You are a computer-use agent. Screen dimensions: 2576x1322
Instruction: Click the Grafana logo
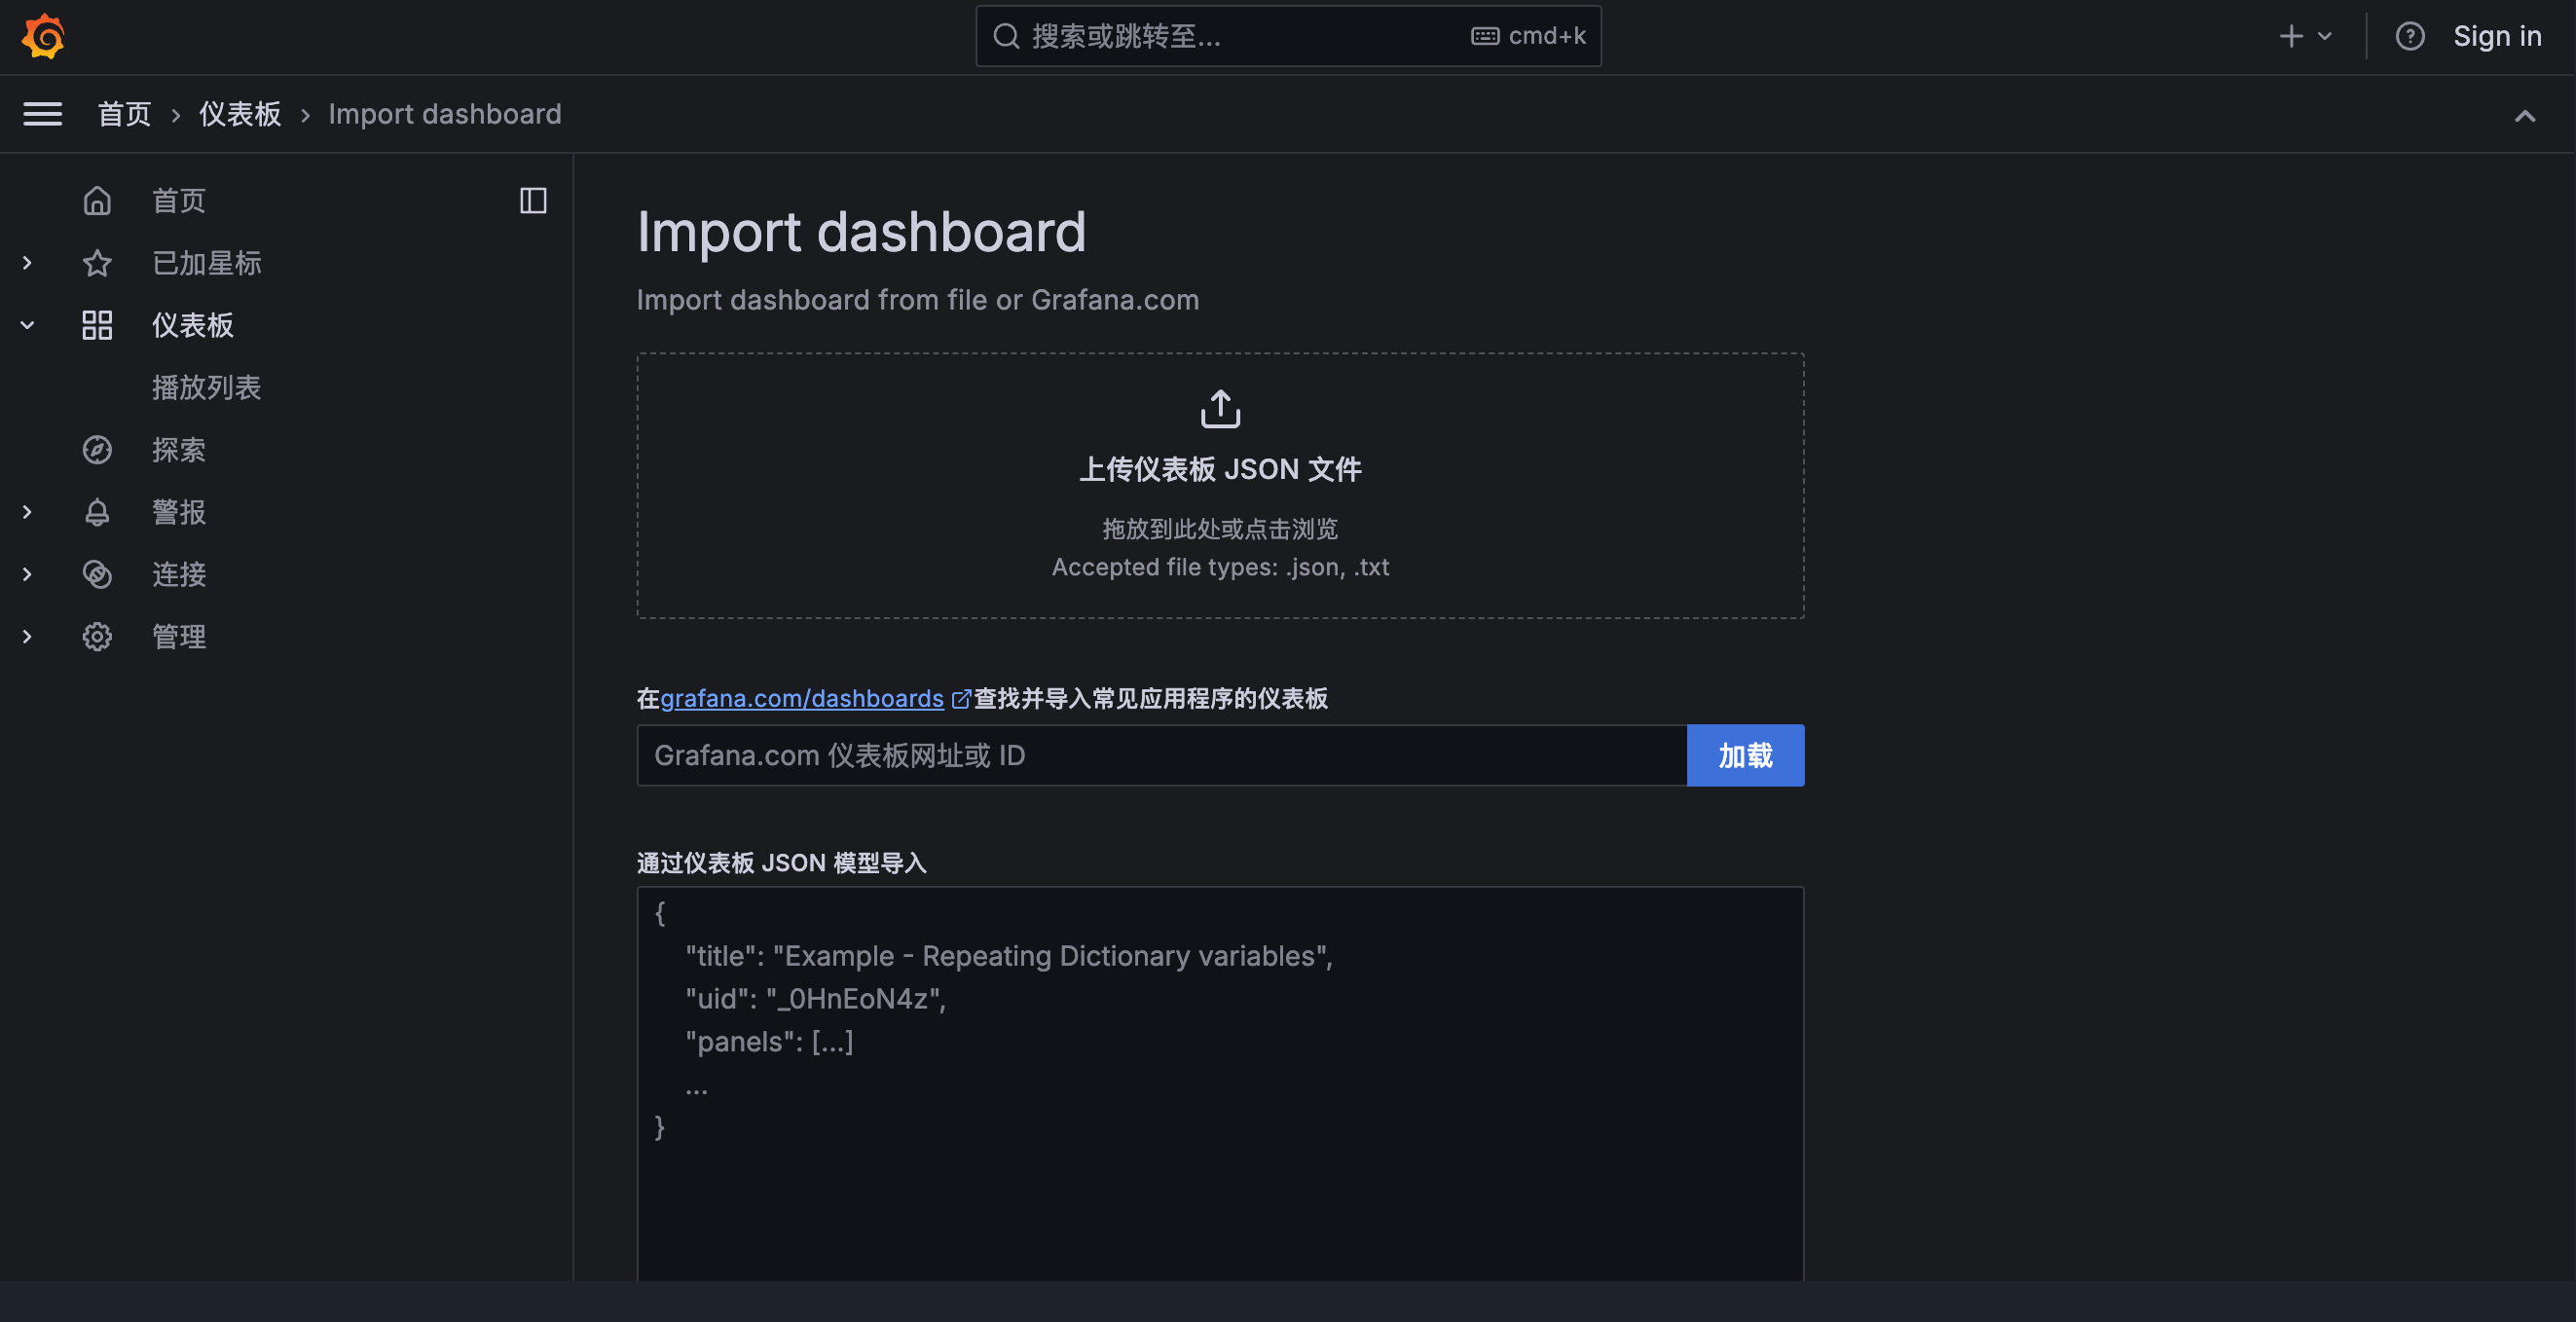click(43, 36)
